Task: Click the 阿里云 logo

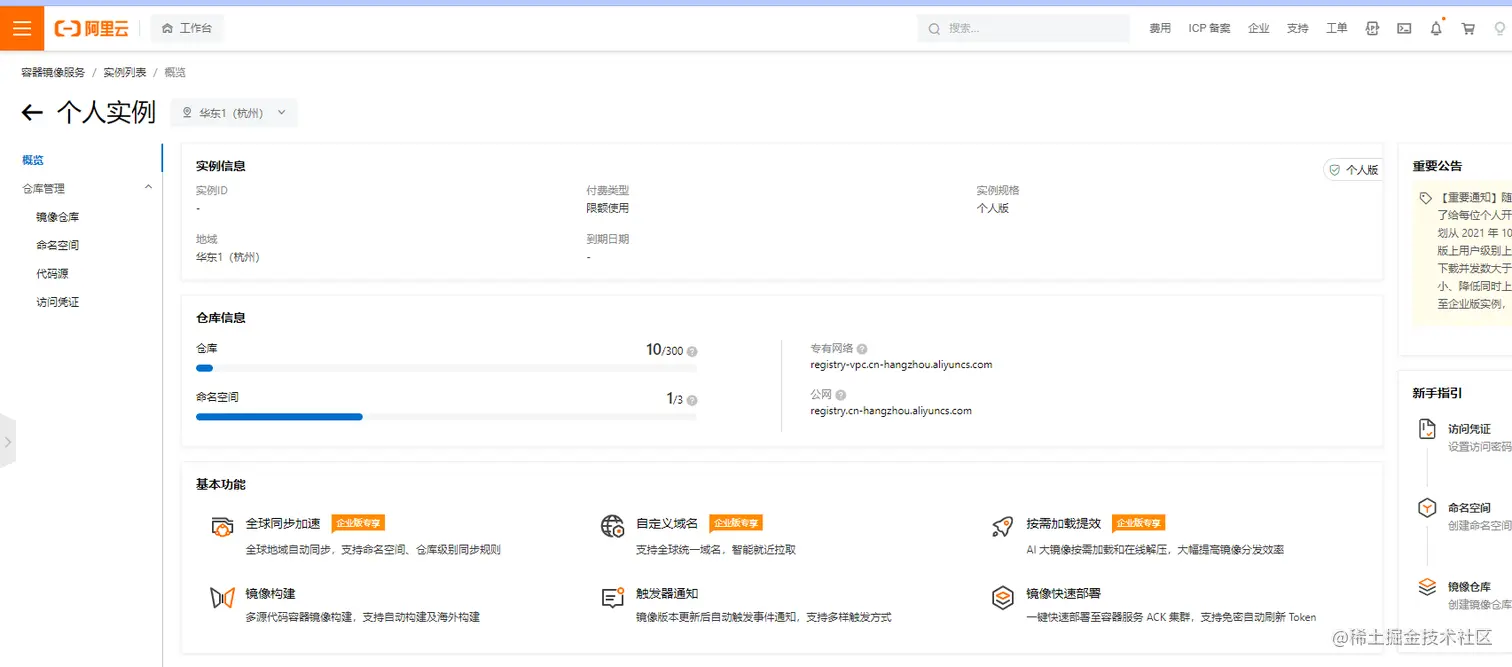Action: click(x=92, y=28)
